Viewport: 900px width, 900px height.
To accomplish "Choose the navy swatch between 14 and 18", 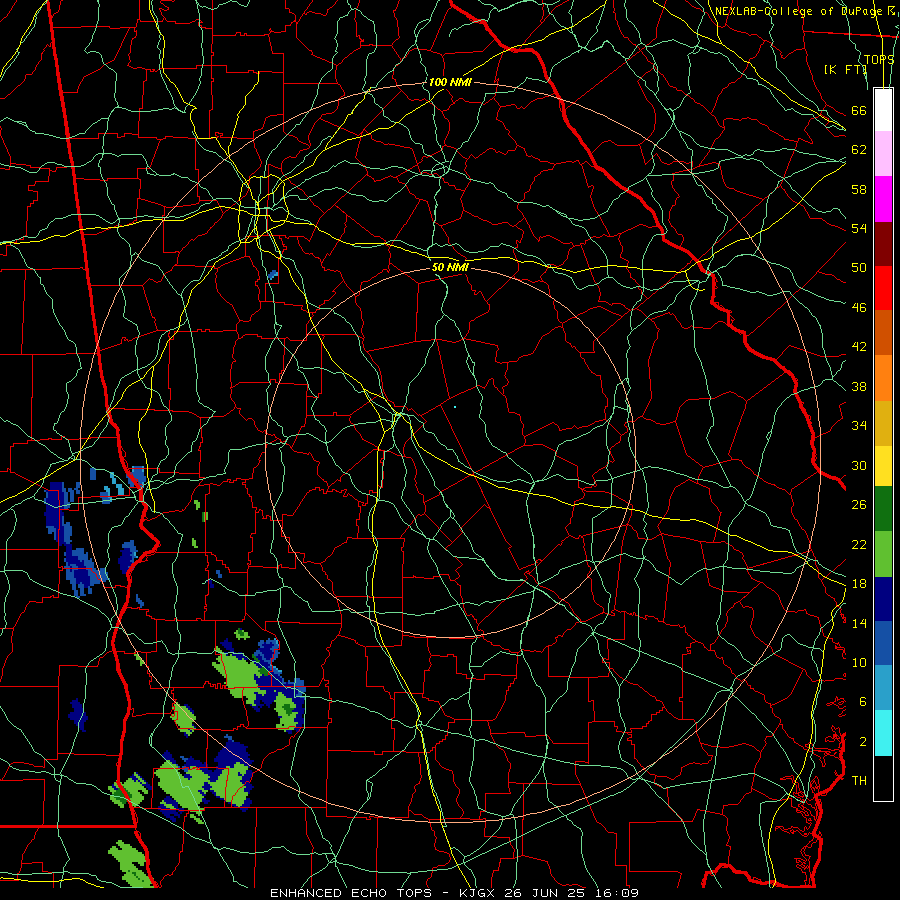I will click(883, 599).
